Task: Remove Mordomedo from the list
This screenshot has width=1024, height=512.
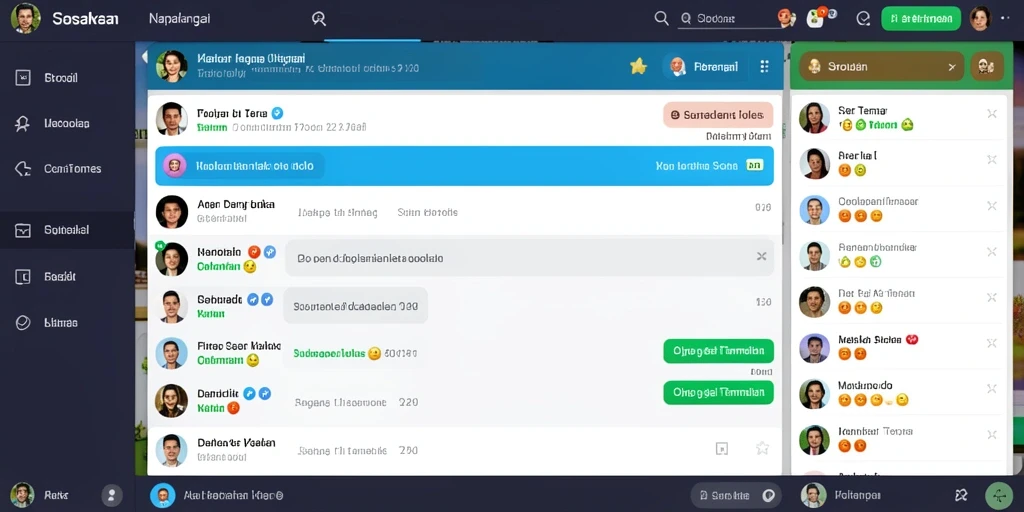Action: [991, 389]
